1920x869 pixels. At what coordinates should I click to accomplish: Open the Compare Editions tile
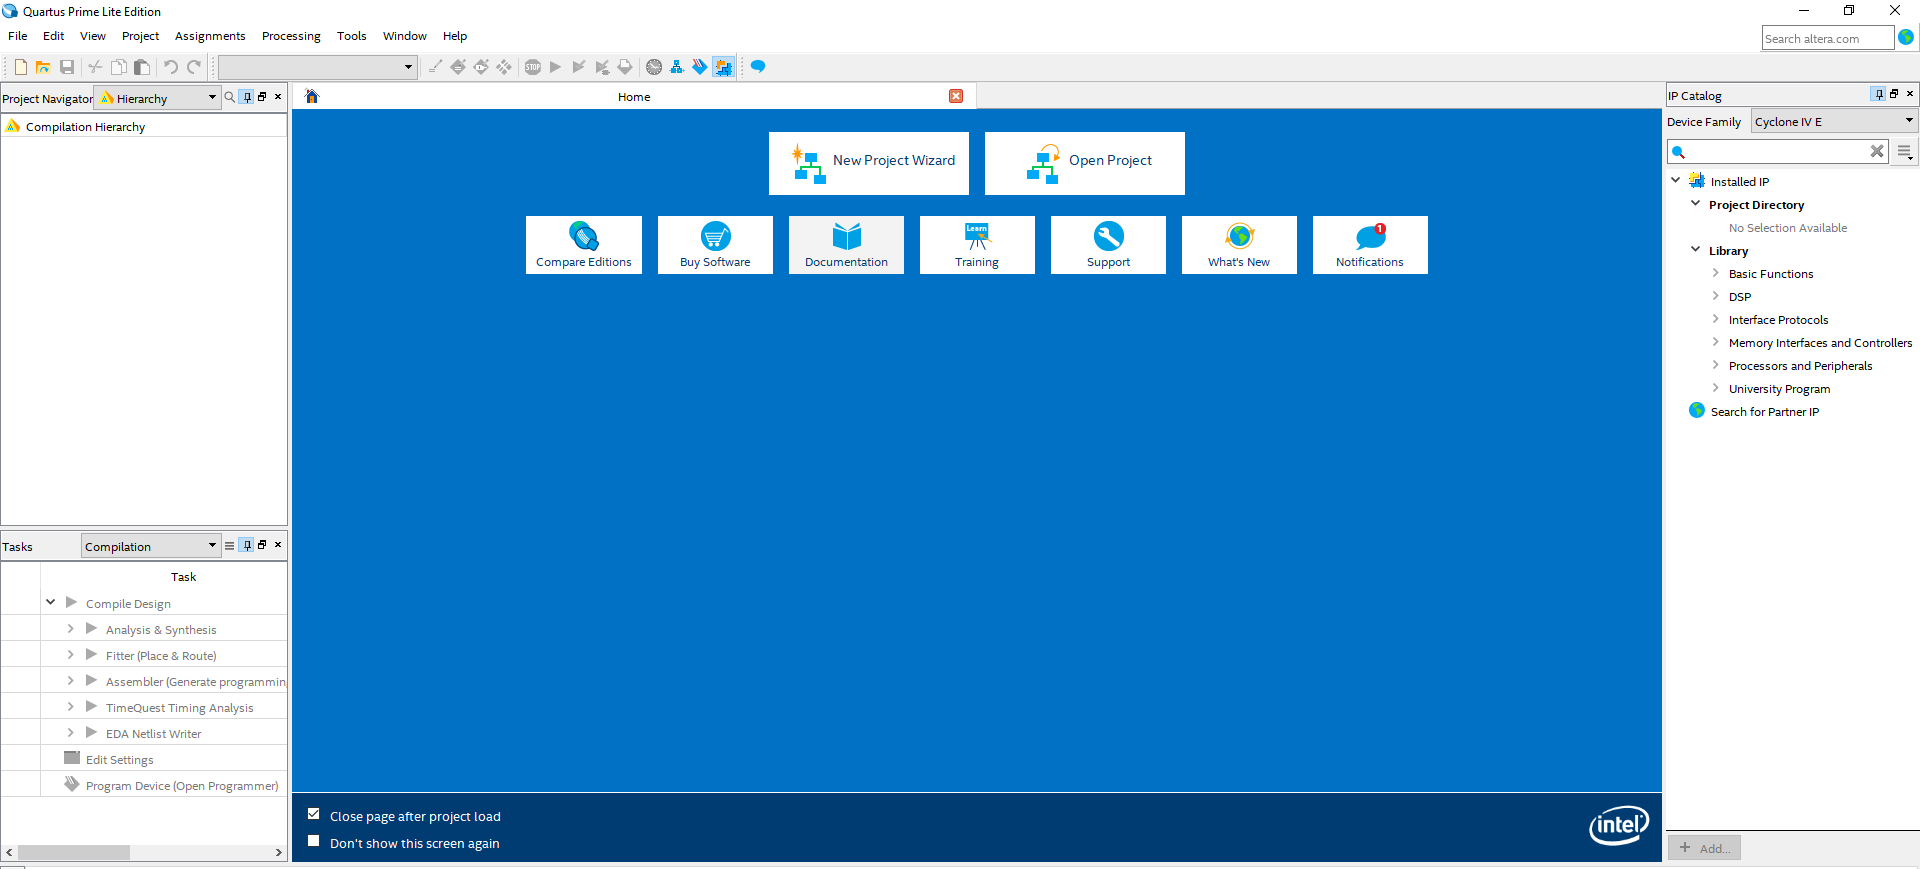(x=584, y=245)
